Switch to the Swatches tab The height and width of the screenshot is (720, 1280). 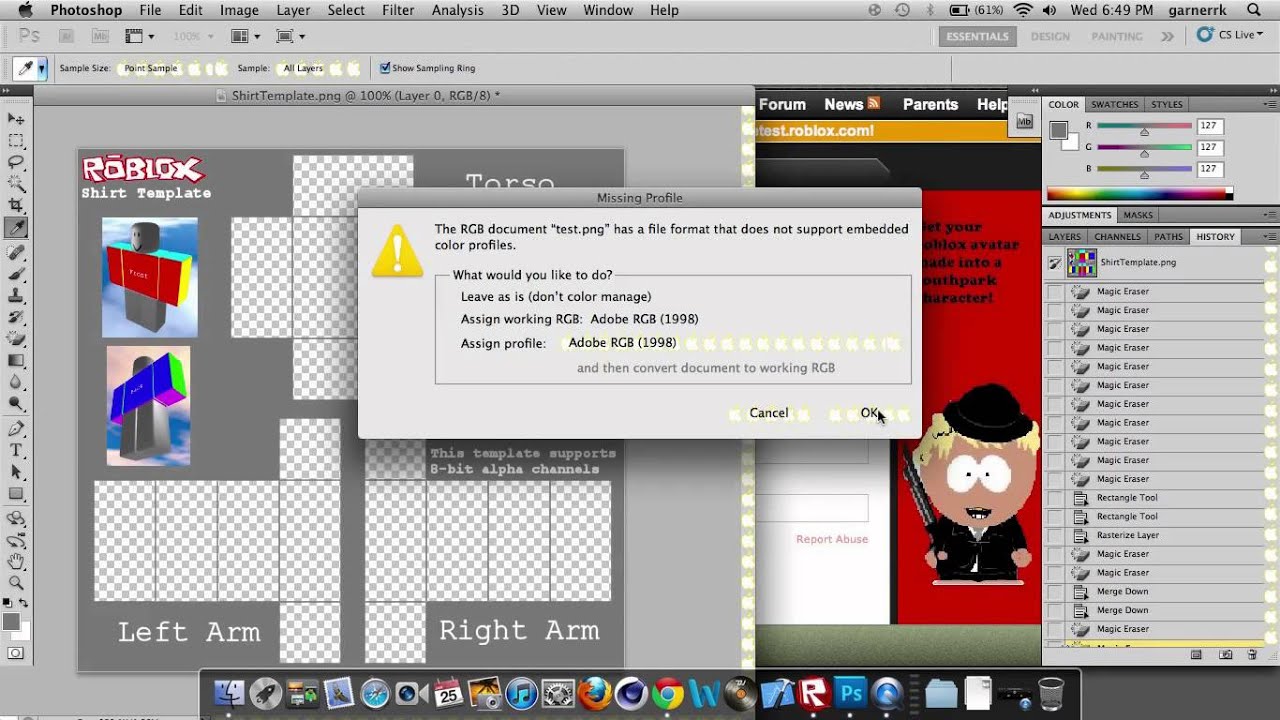[x=1114, y=104]
